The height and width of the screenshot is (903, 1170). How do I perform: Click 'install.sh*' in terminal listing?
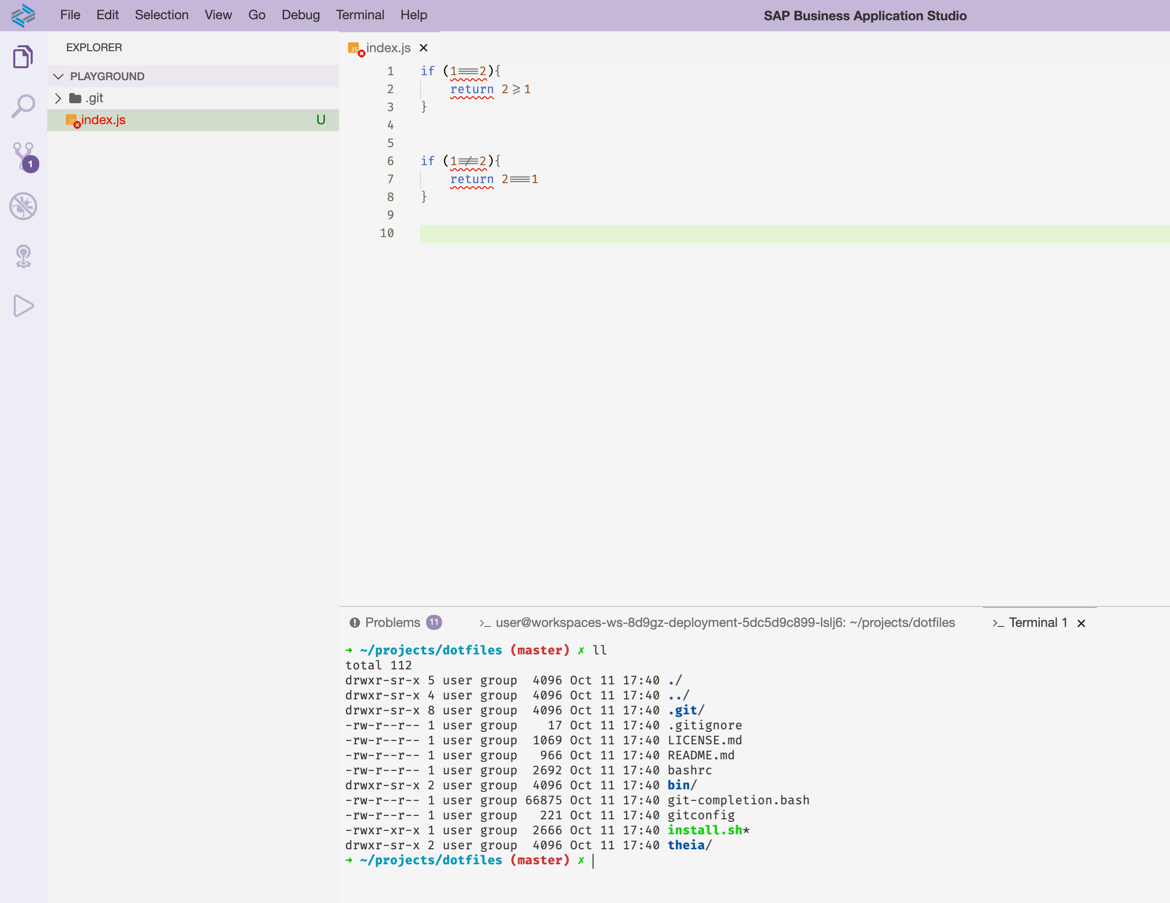pos(708,831)
